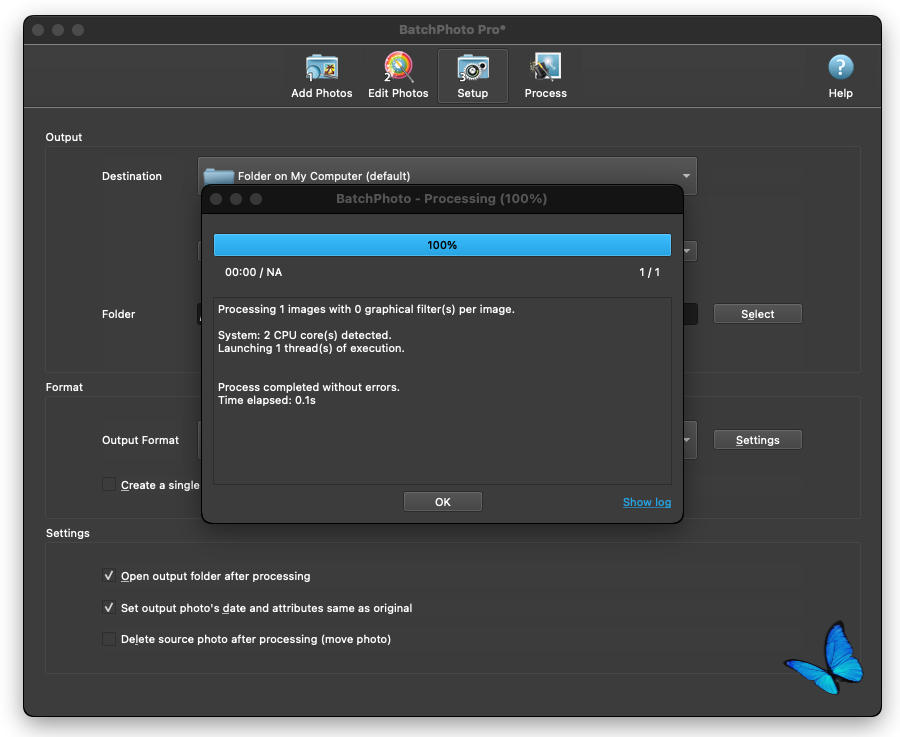
Task: Toggle Open output folder after processing
Action: pyautogui.click(x=108, y=575)
